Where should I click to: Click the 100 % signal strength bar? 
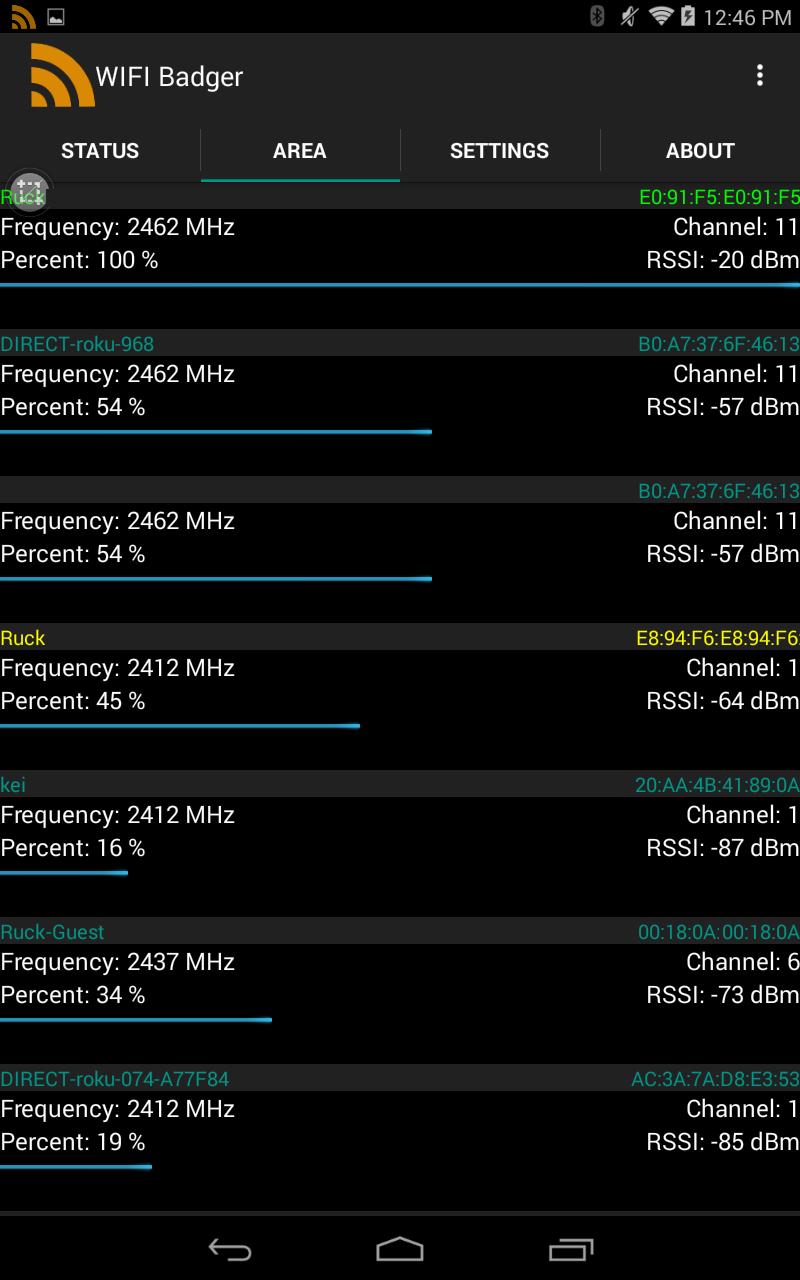tap(400, 285)
